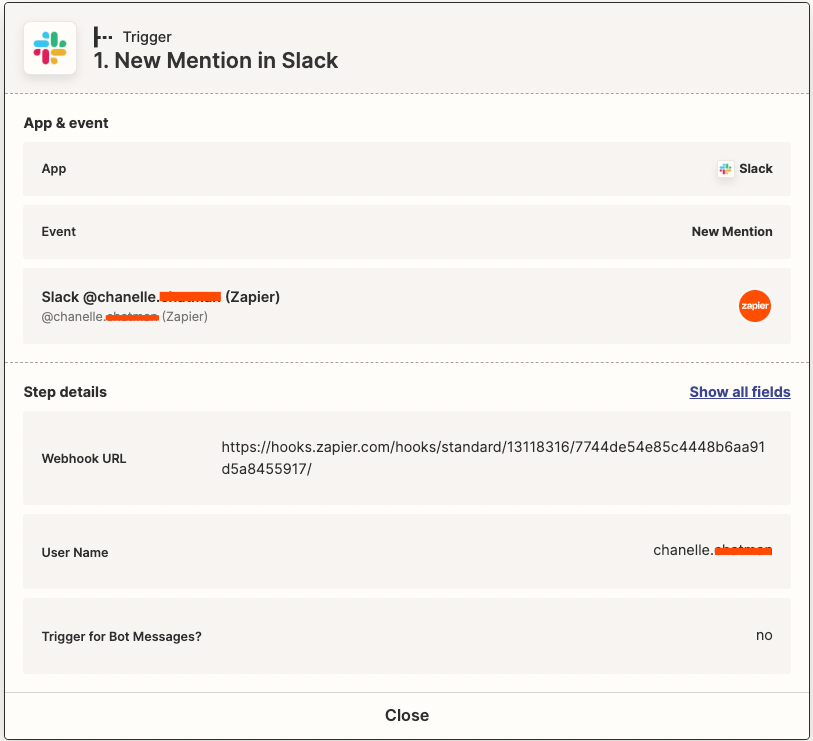
Task: Click the chanelle user name value
Action: click(x=712, y=550)
